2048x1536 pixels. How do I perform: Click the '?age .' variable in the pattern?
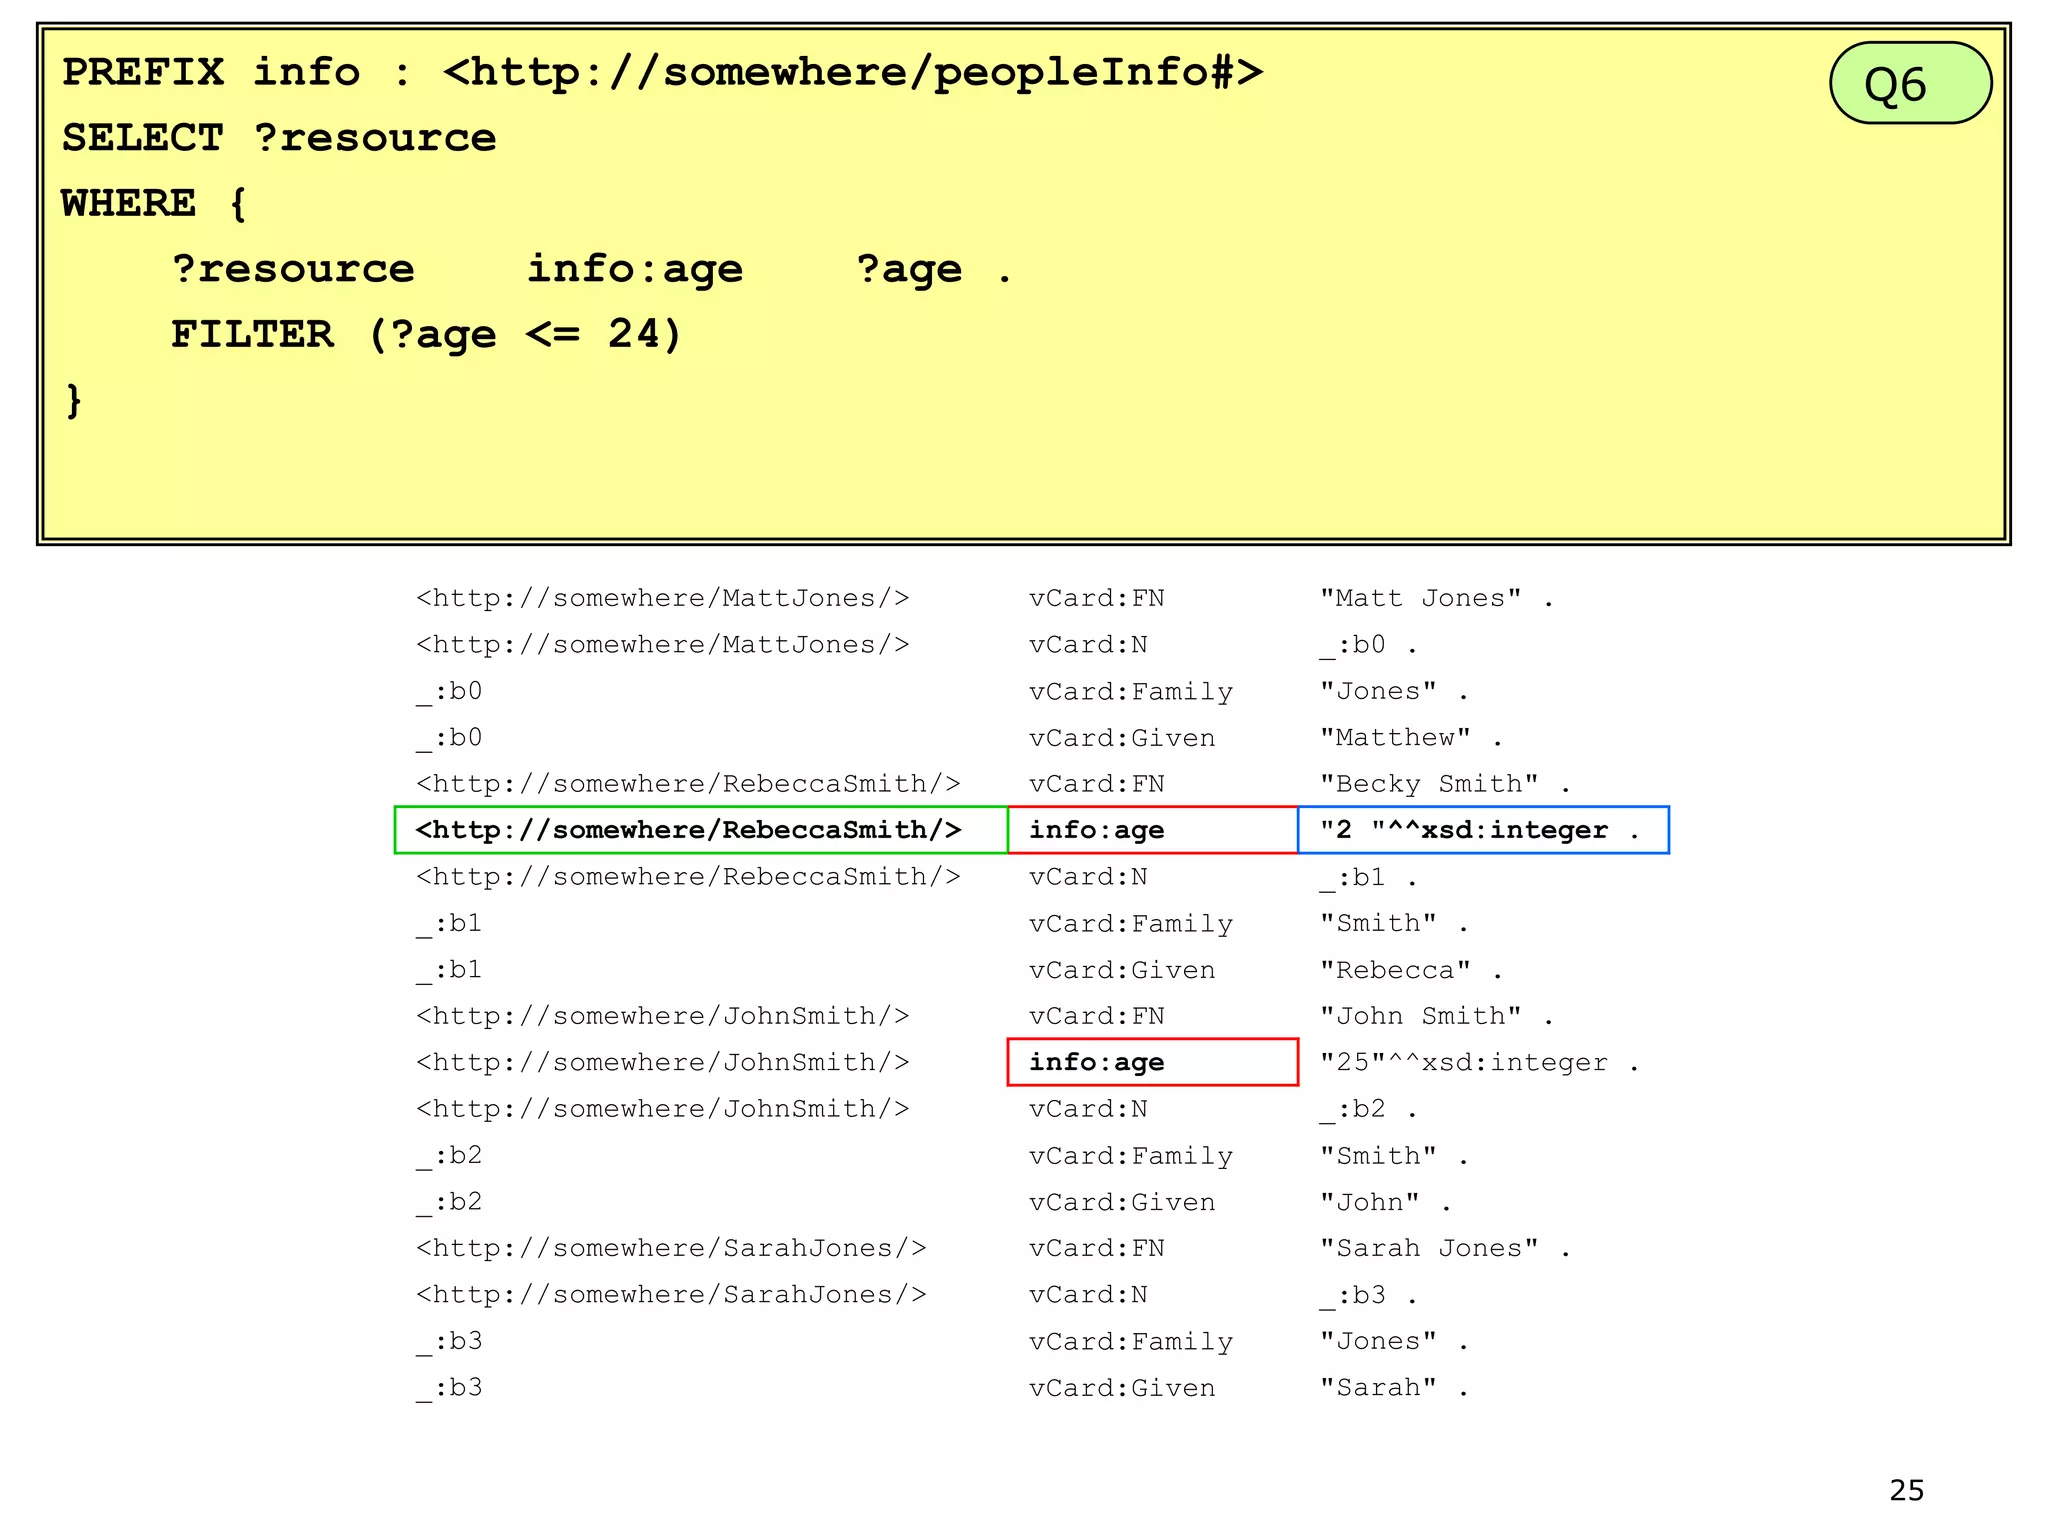[x=934, y=269]
